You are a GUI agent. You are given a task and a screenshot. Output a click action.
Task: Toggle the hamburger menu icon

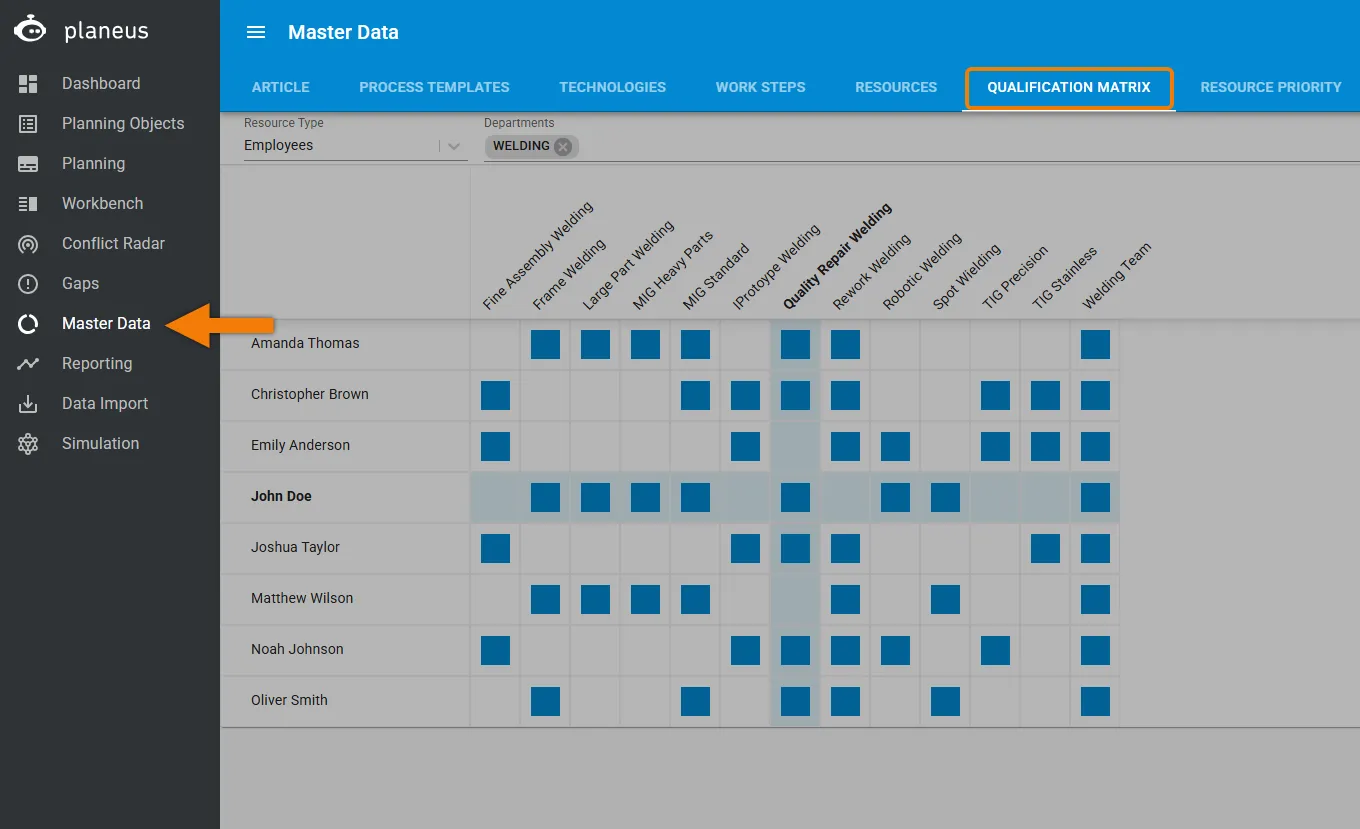click(x=256, y=32)
